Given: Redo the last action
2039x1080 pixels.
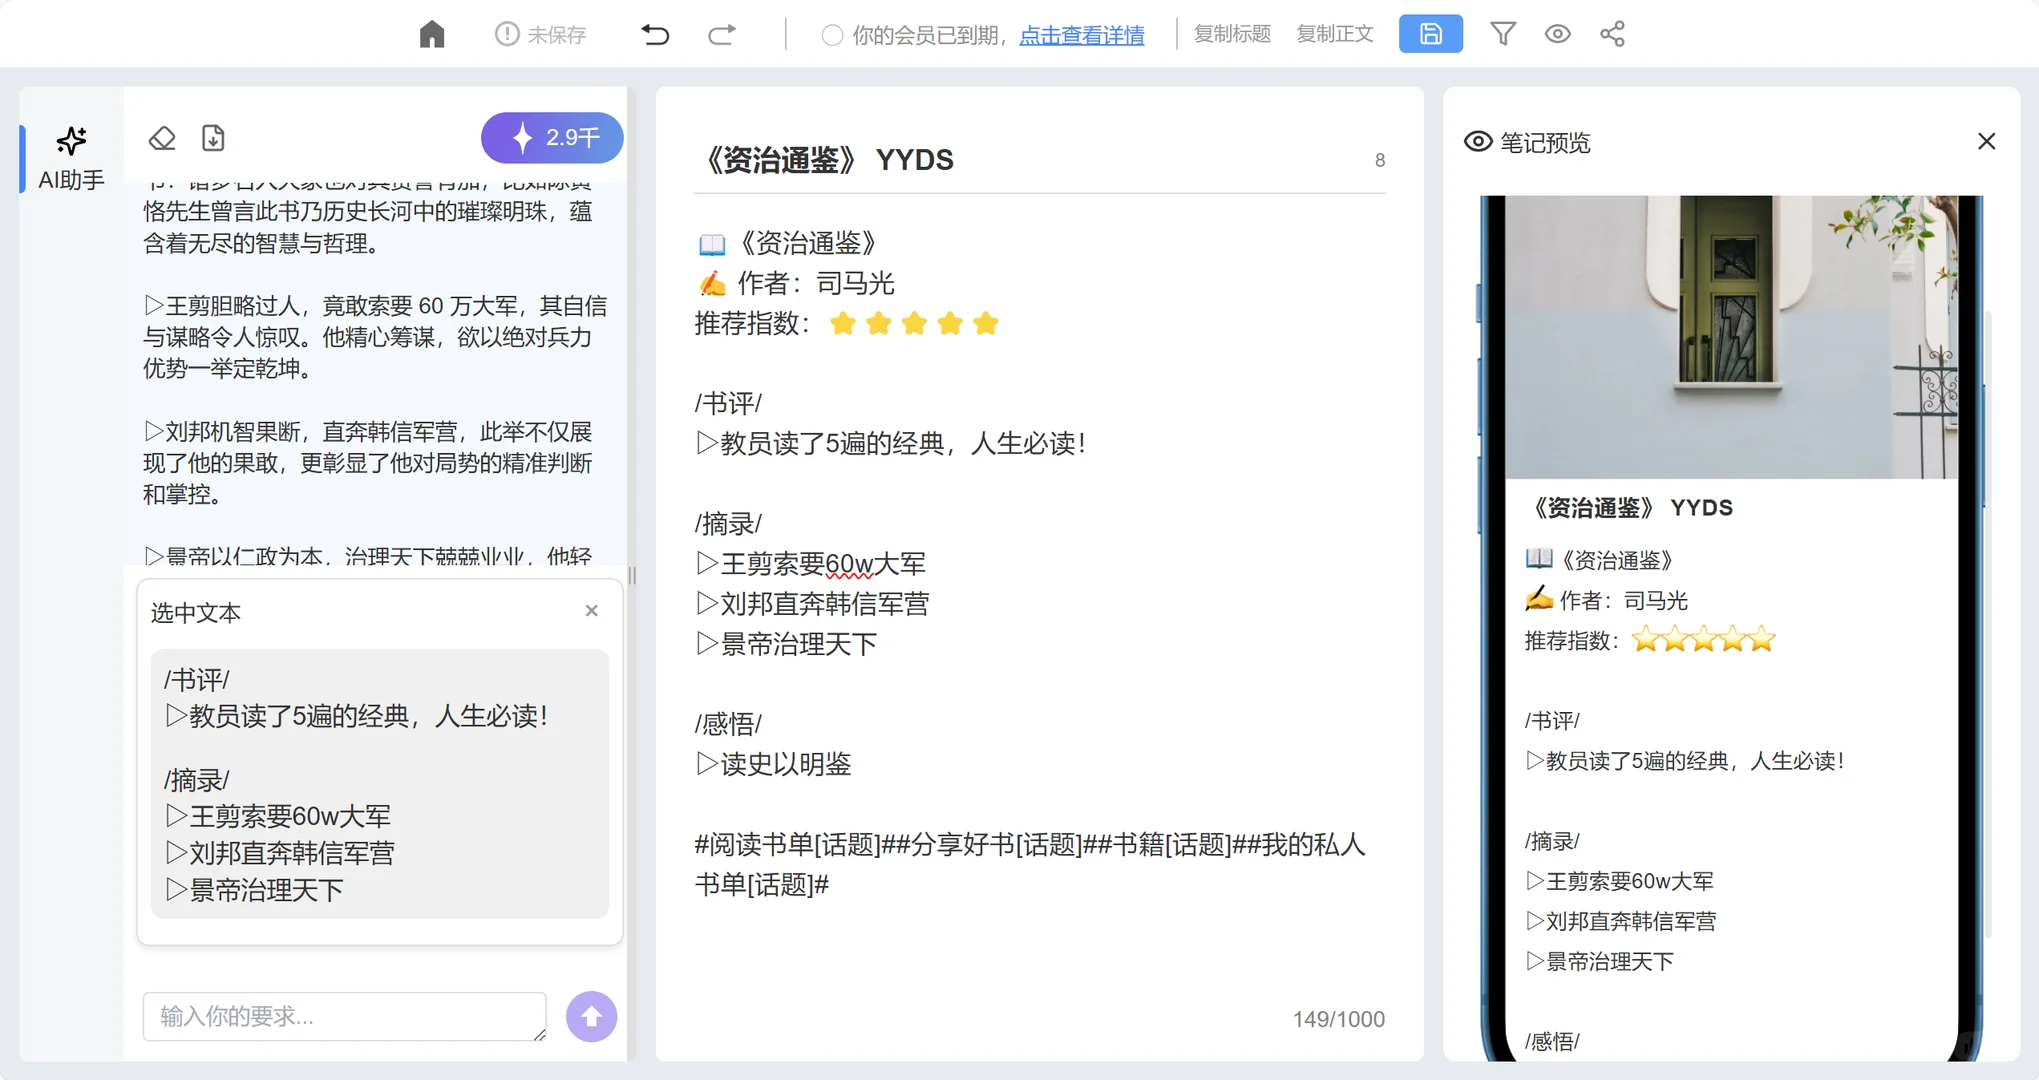Looking at the screenshot, I should [721, 33].
